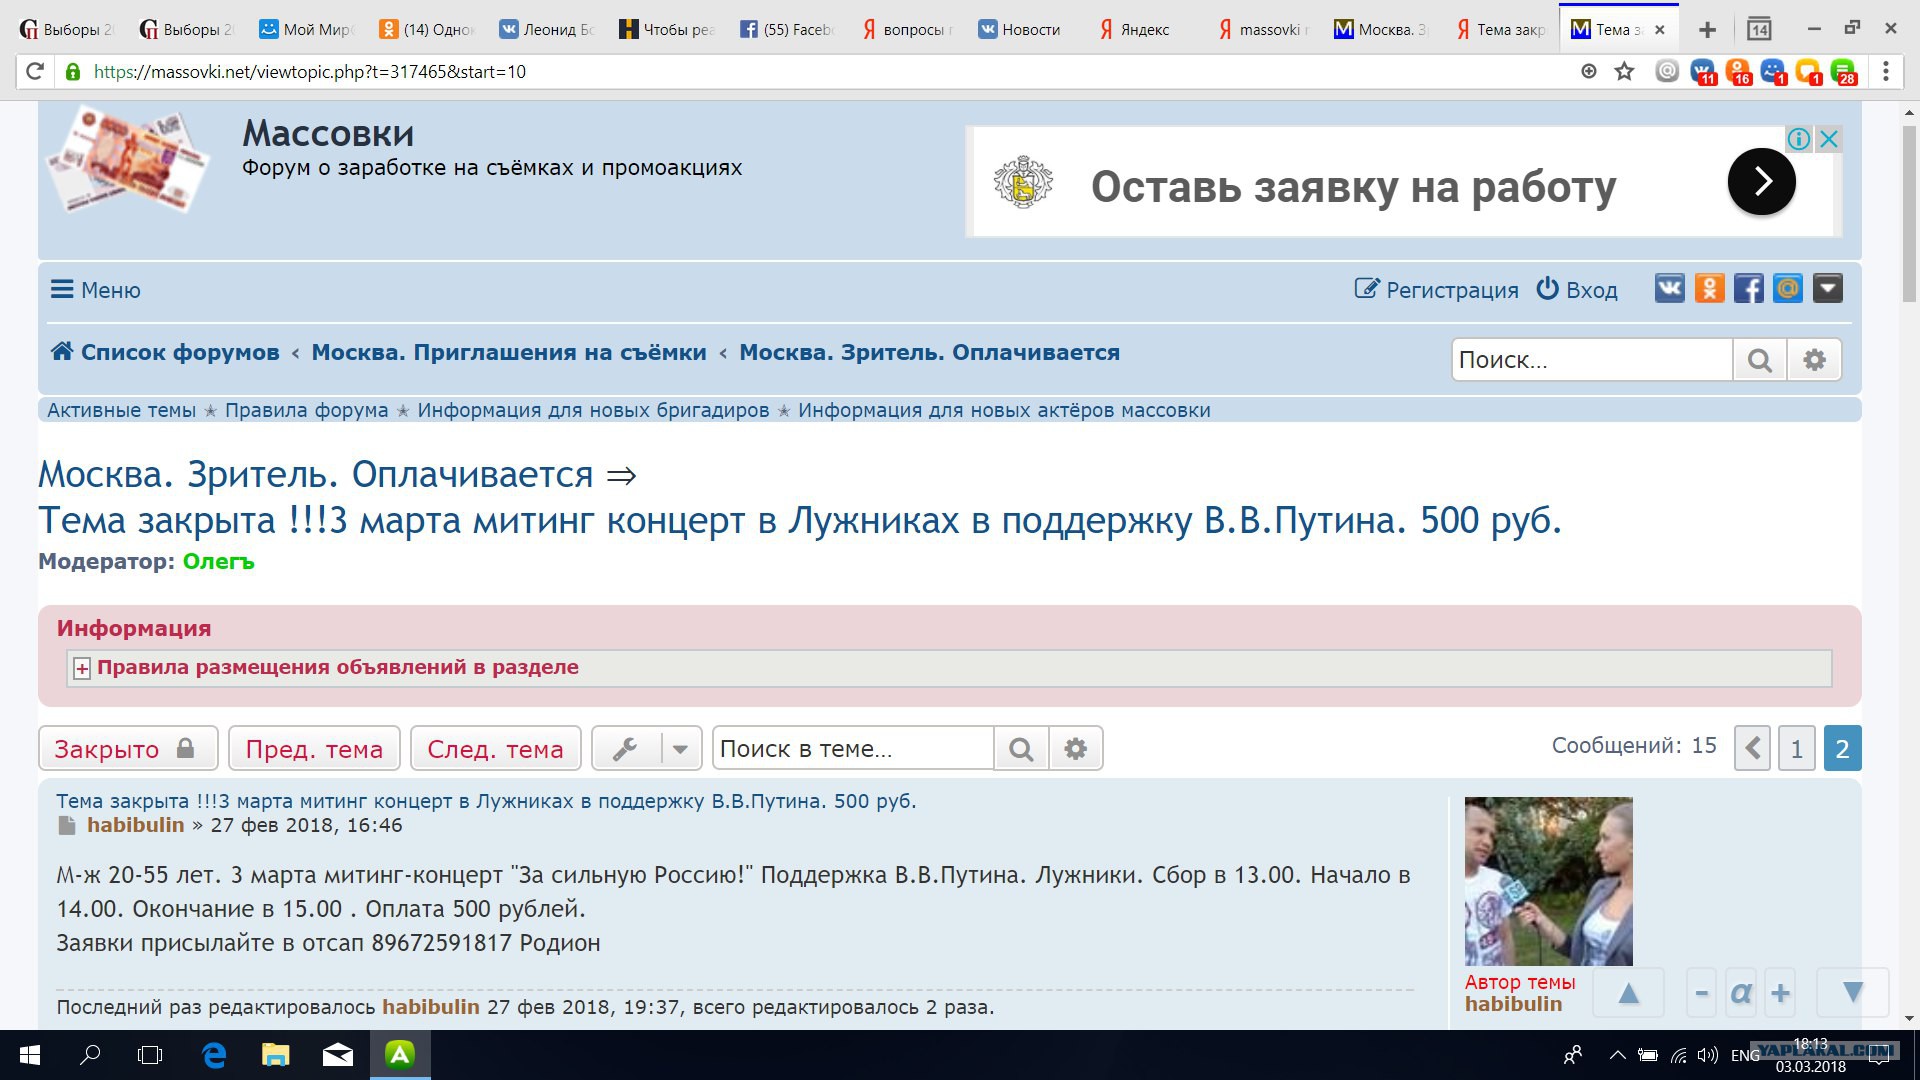Click the Facebook share icon in header
This screenshot has height=1080, width=1920.
(x=1748, y=289)
